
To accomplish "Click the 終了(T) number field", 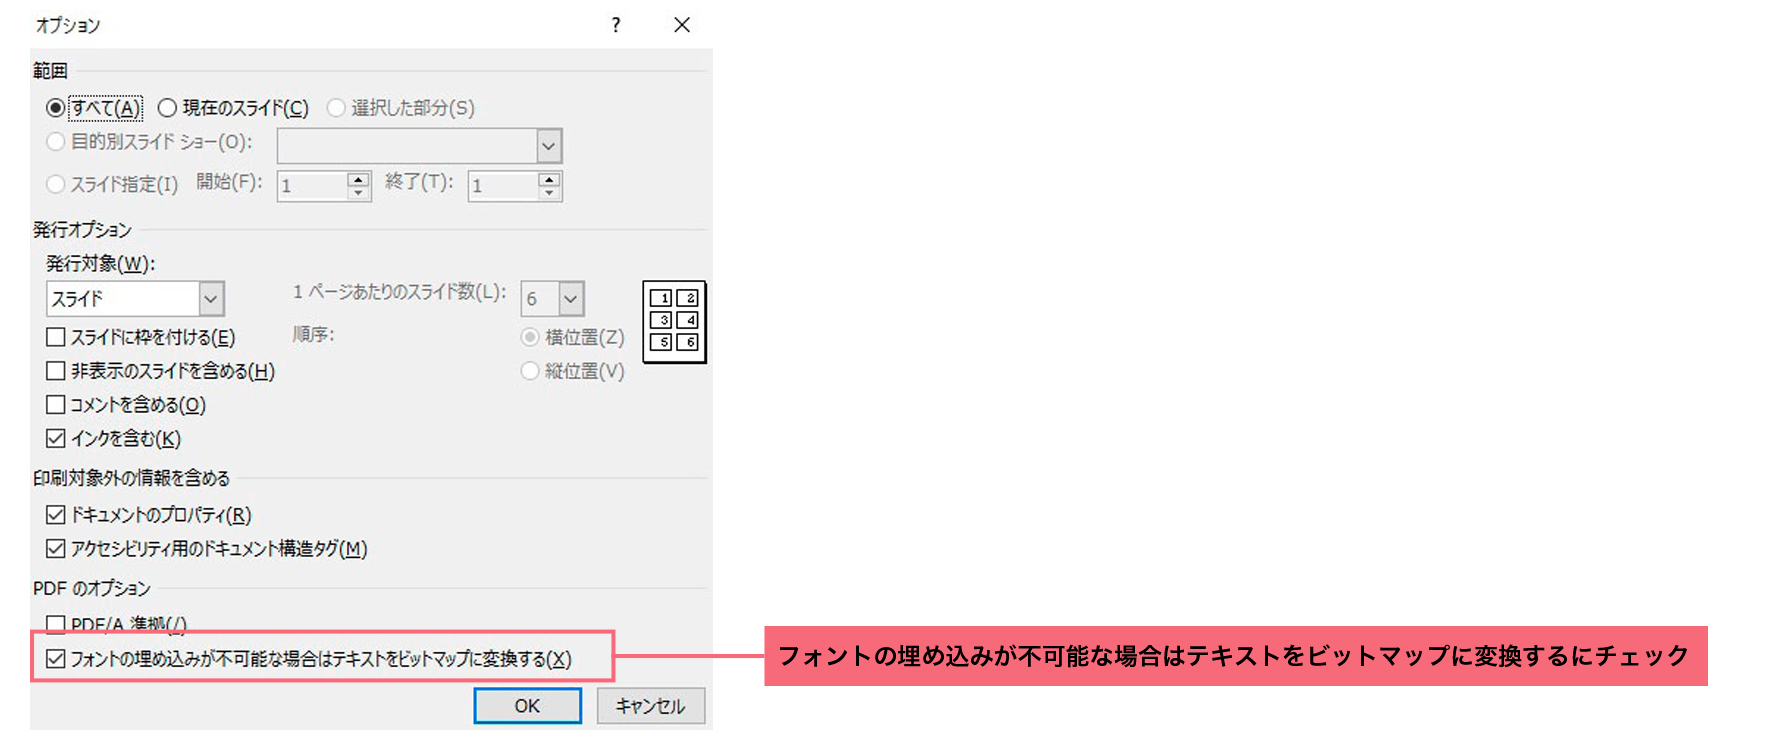I will click(503, 186).
